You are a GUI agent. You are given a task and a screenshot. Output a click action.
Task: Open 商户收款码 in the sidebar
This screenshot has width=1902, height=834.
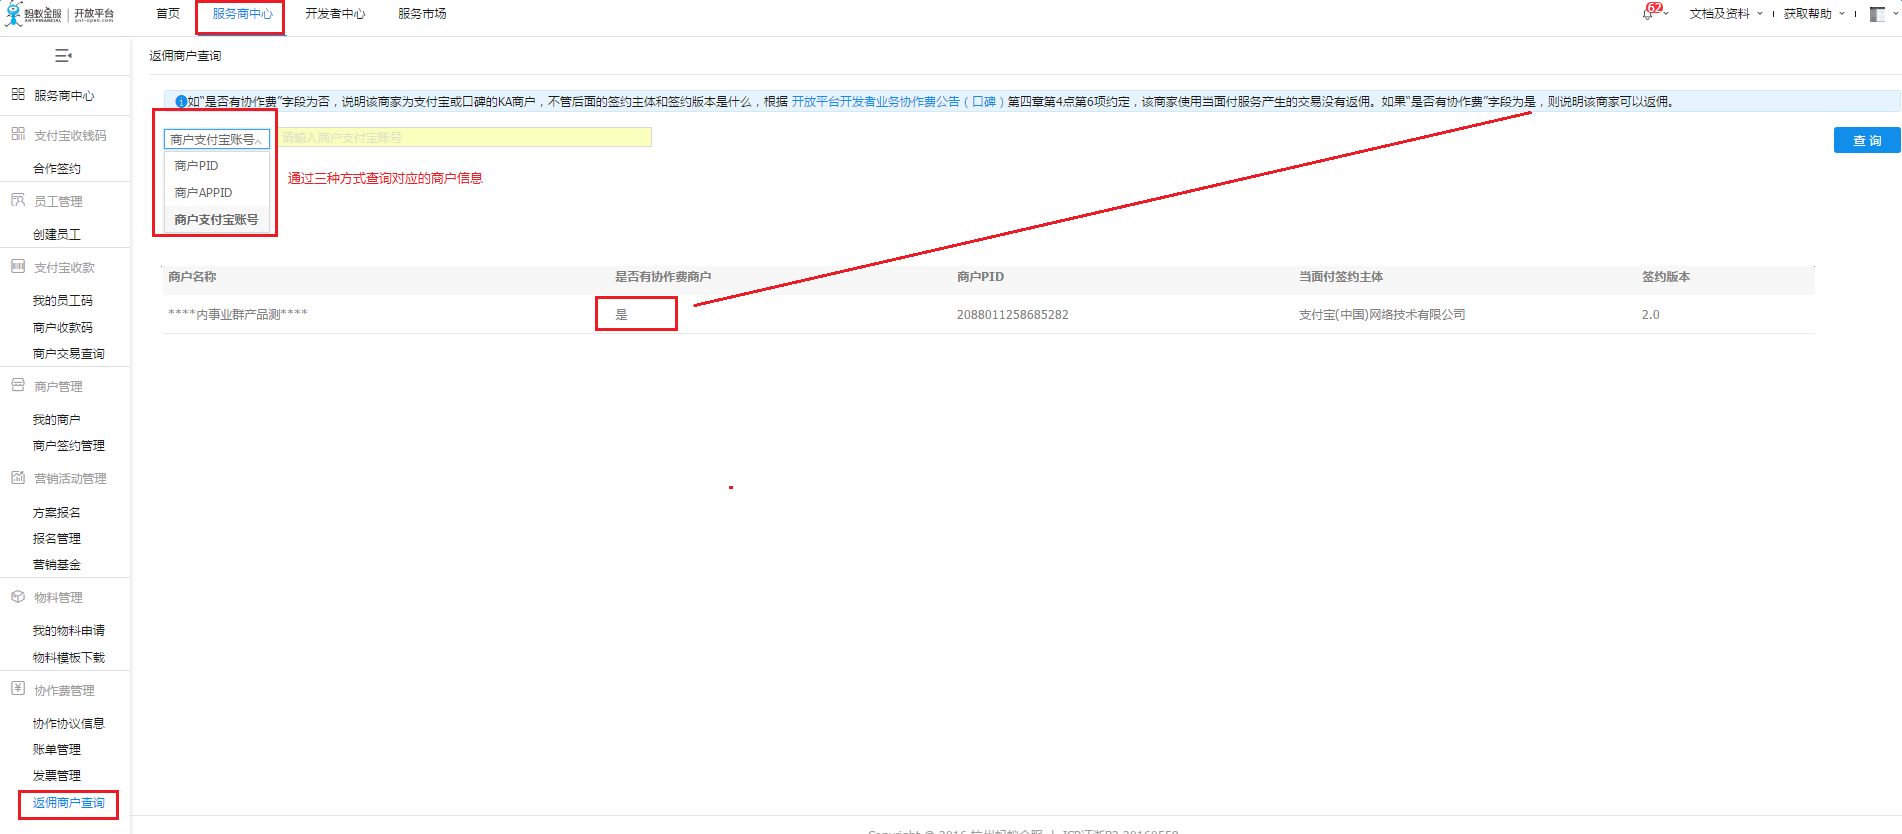point(62,328)
